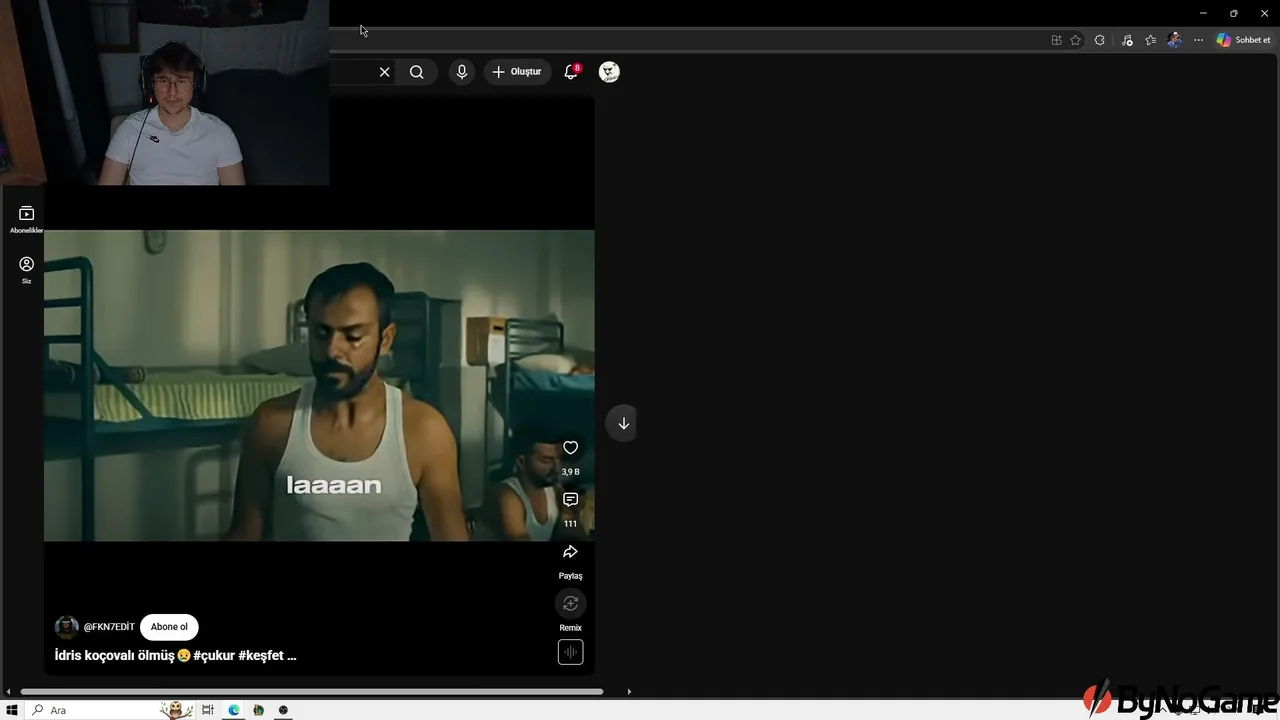Viewport: 1280px width, 720px height.
Task: Pause the Short by clicking the video
Action: point(319,386)
